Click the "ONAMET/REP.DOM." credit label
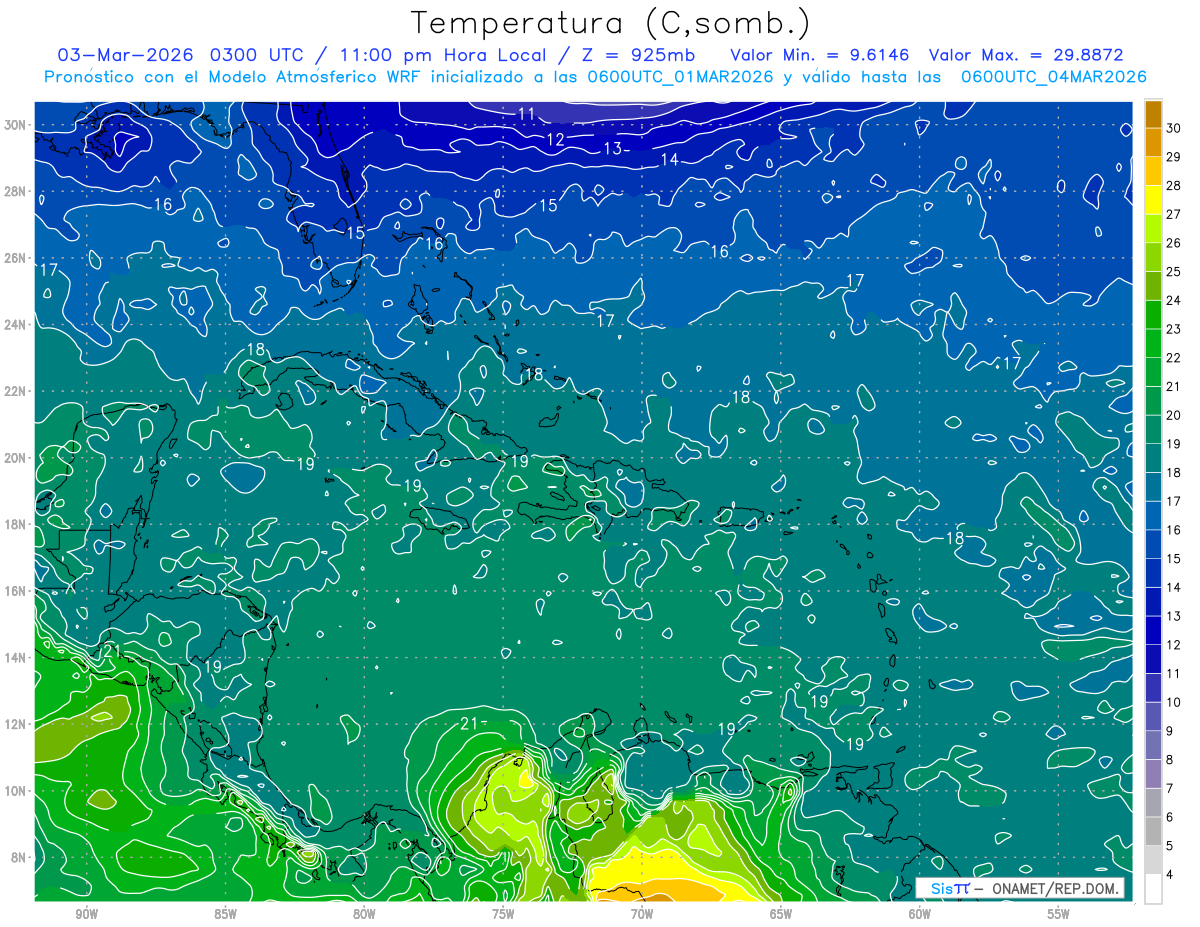 tap(1056, 889)
